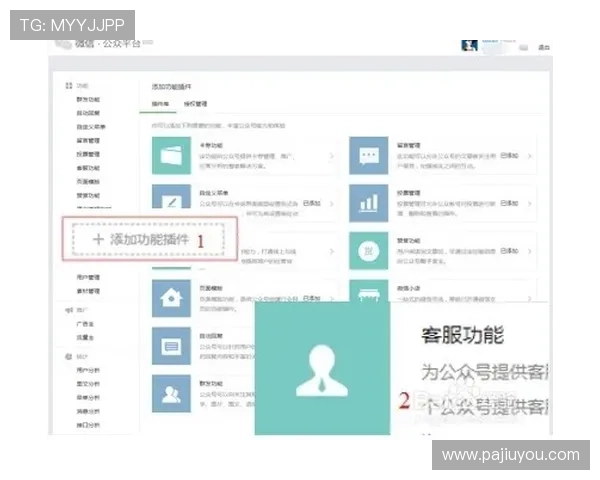The height and width of the screenshot is (480, 600).
Task: Click the 功能 grid icon in sidebar
Action: point(69,85)
